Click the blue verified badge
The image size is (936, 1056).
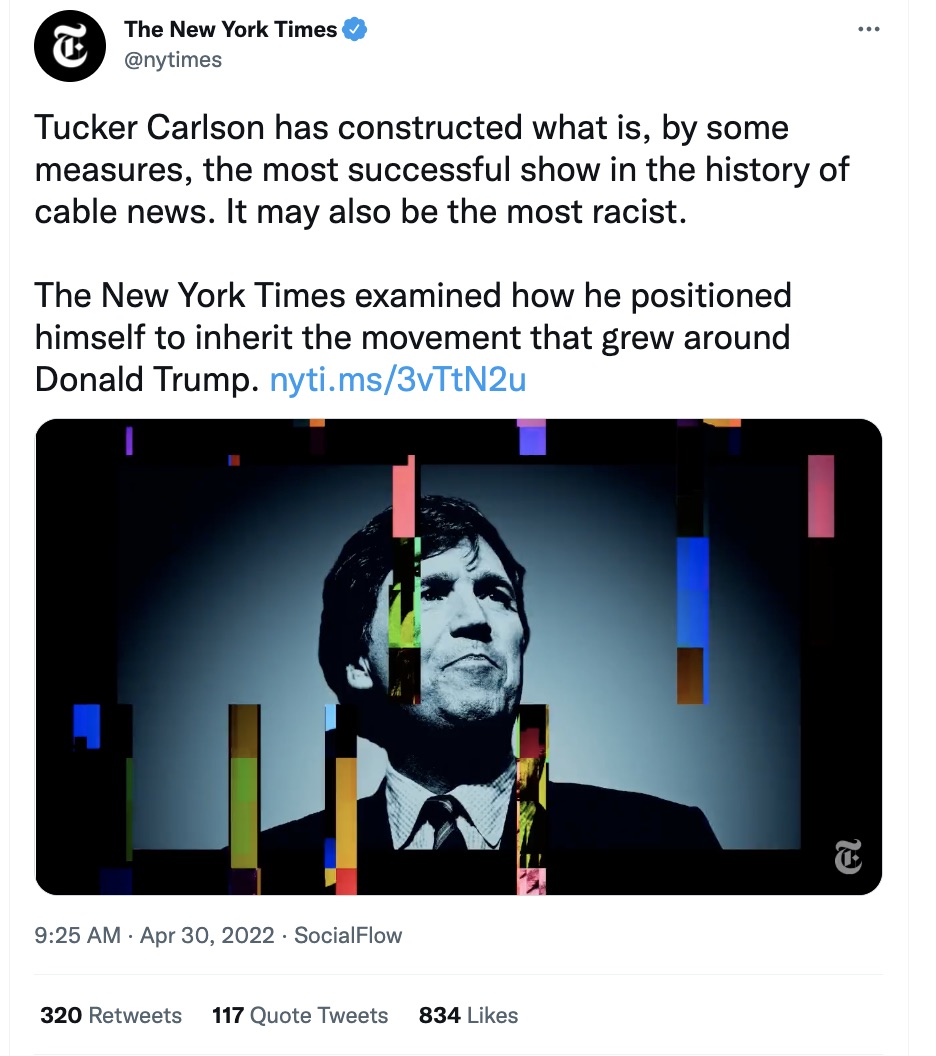point(355,30)
